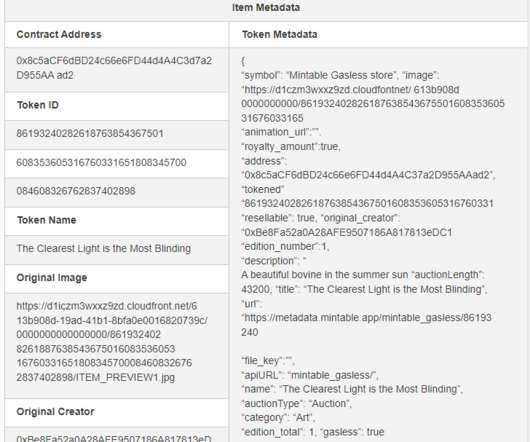Click the animation_url line in metadata

click(x=281, y=132)
